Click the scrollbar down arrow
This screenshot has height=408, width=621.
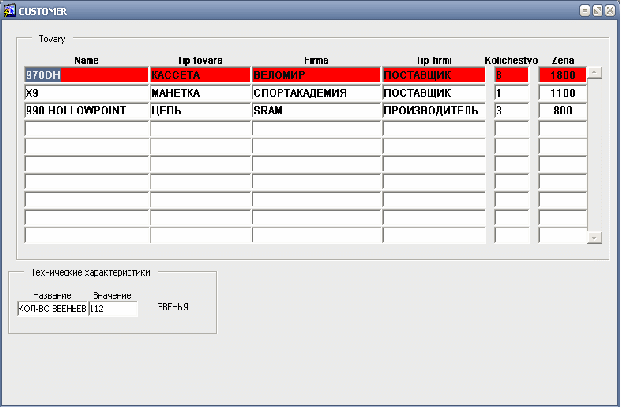click(594, 238)
